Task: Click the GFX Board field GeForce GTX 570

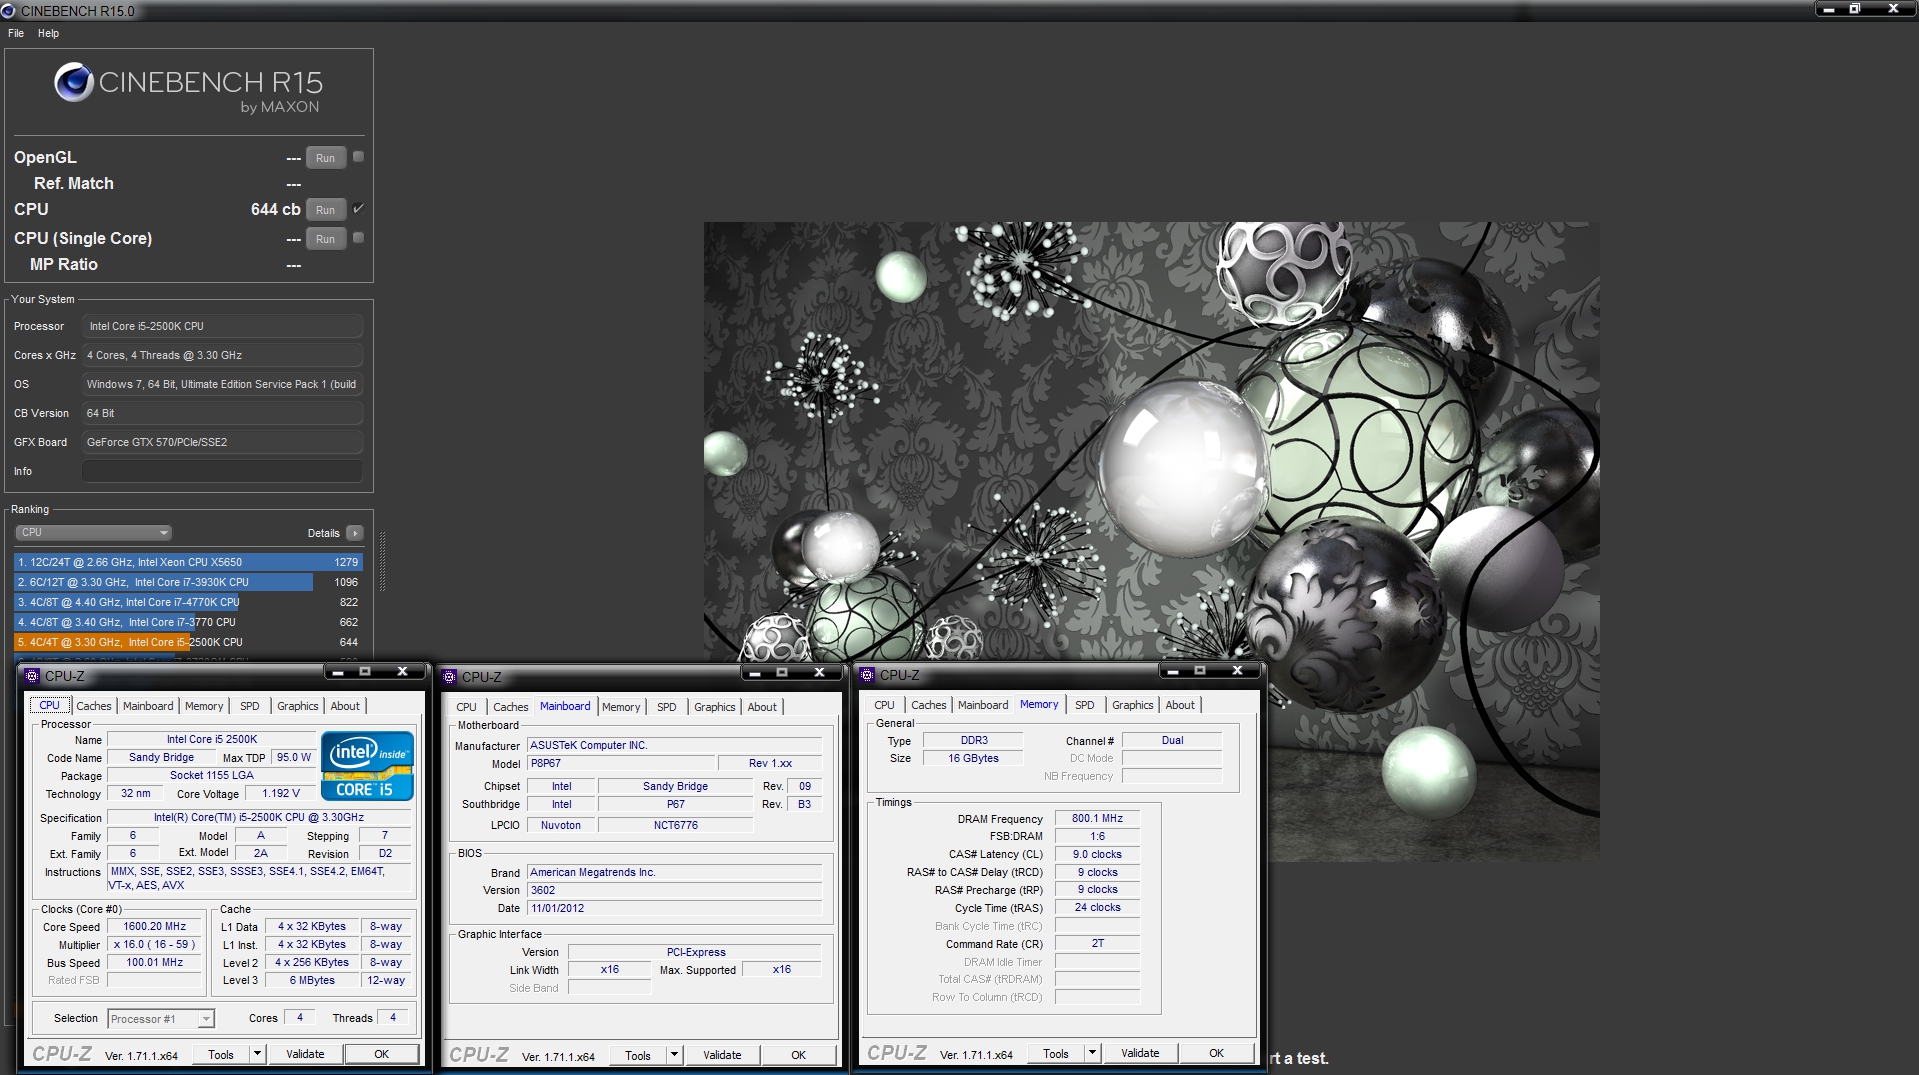Action: [222, 442]
